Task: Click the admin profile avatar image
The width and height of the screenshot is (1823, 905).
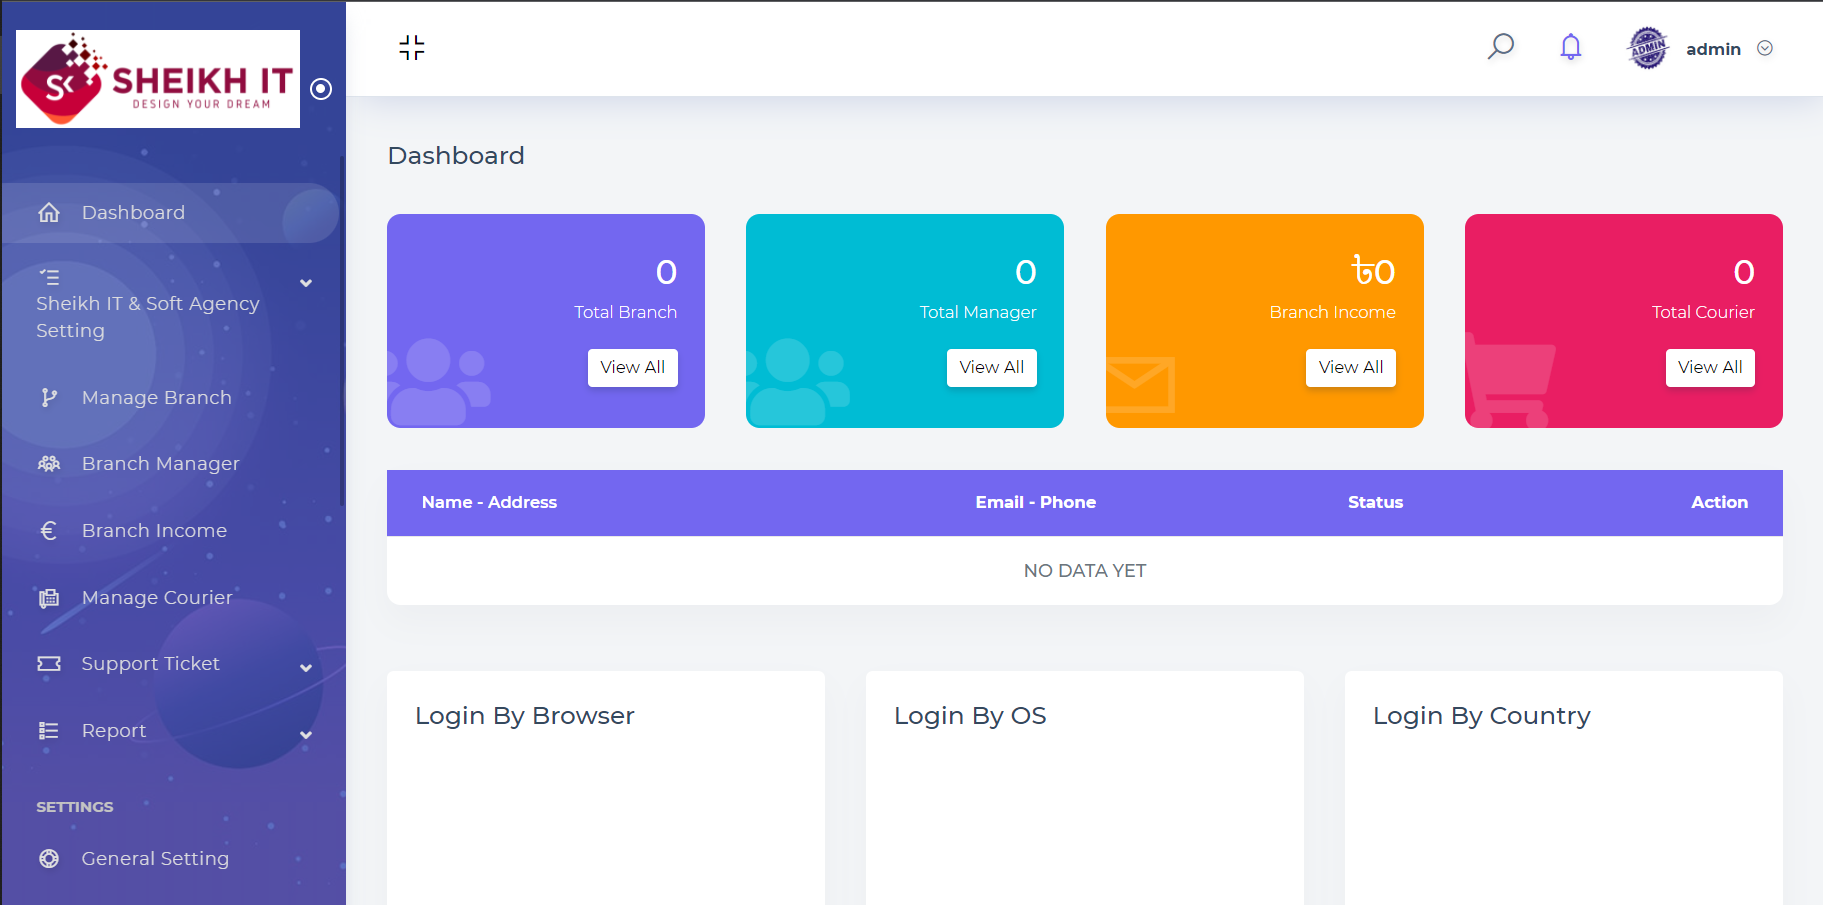Action: point(1647,48)
